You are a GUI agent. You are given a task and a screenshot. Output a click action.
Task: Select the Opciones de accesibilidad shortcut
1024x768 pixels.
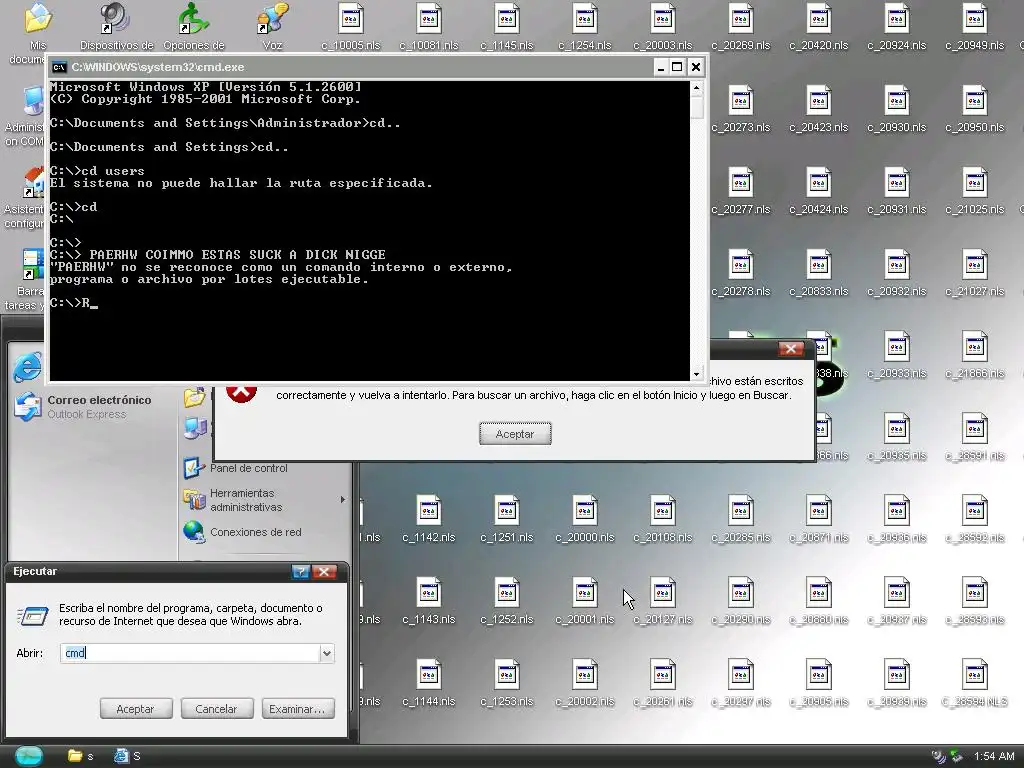click(x=194, y=28)
